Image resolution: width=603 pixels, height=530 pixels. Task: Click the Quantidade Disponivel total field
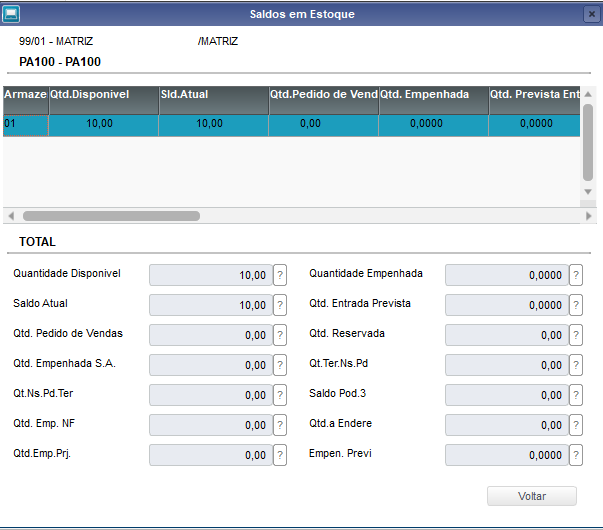coord(211,275)
